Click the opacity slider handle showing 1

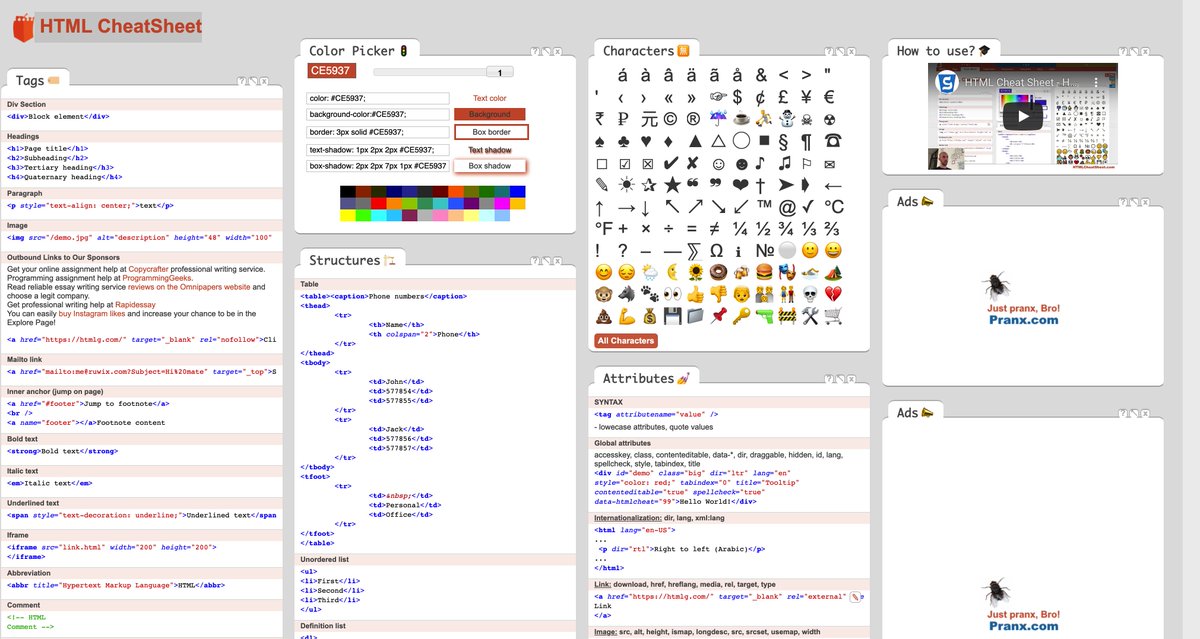(499, 72)
